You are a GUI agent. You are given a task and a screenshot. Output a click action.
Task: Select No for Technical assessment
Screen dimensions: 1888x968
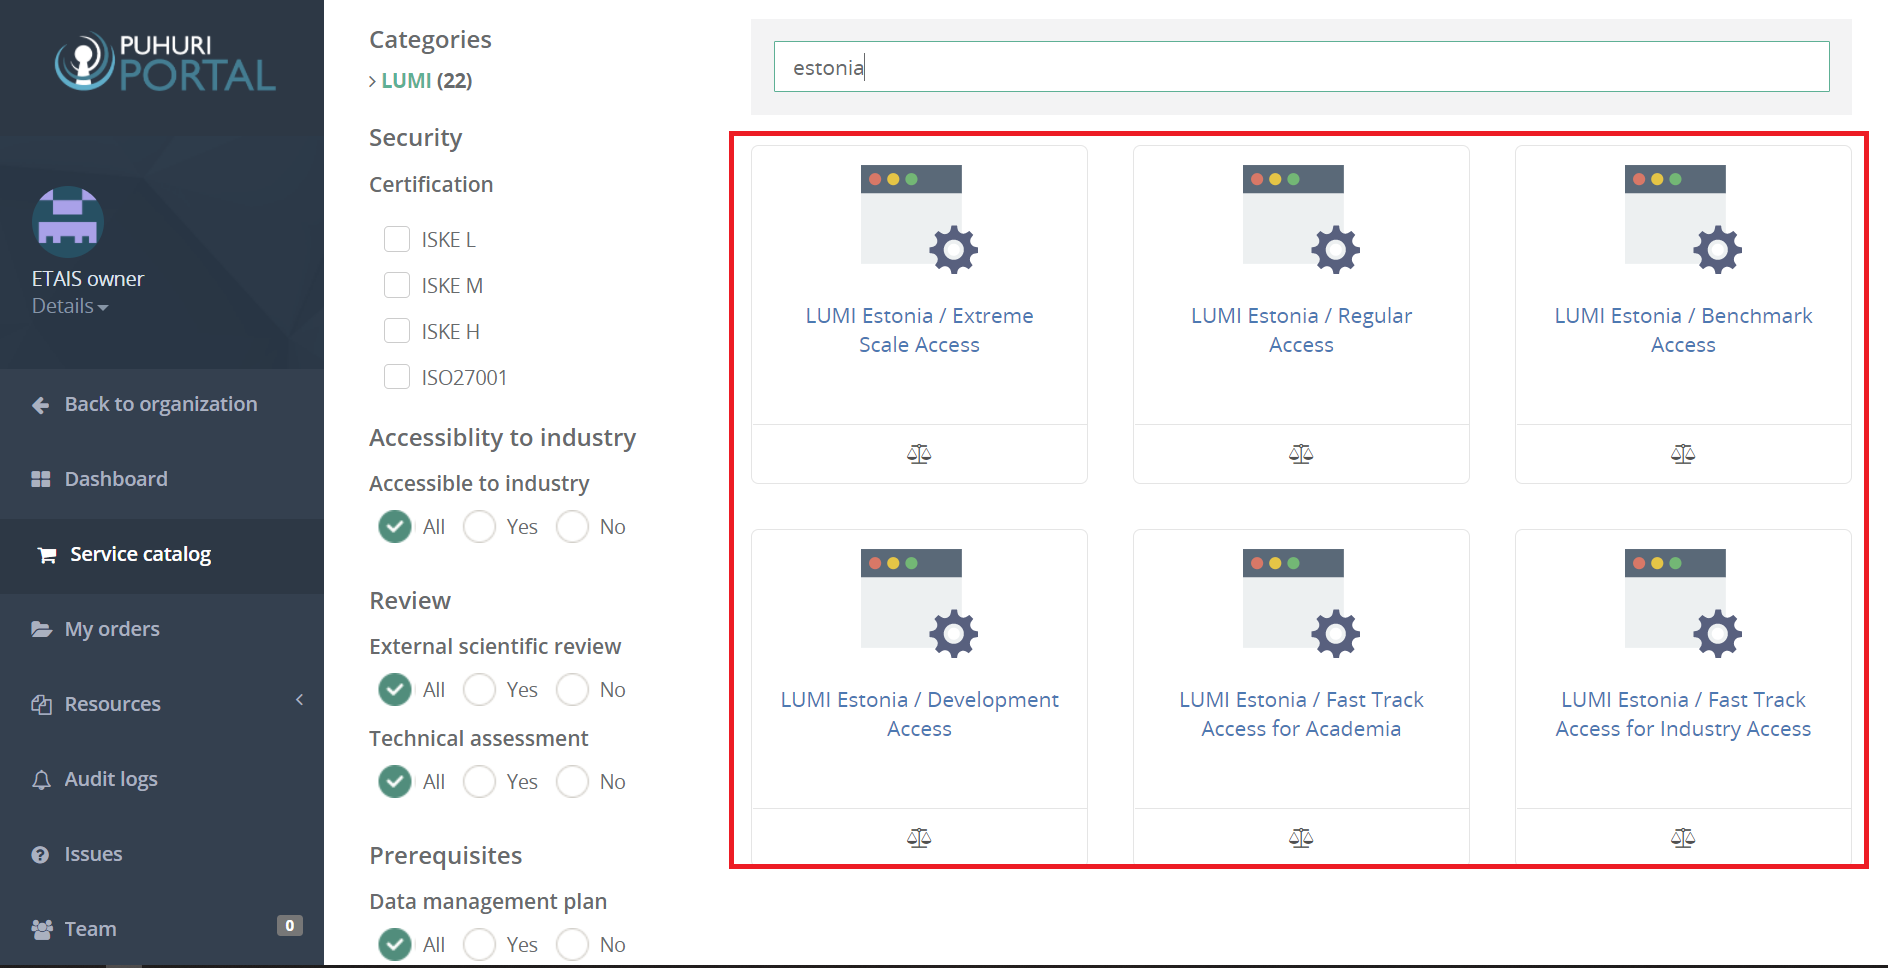pos(572,781)
